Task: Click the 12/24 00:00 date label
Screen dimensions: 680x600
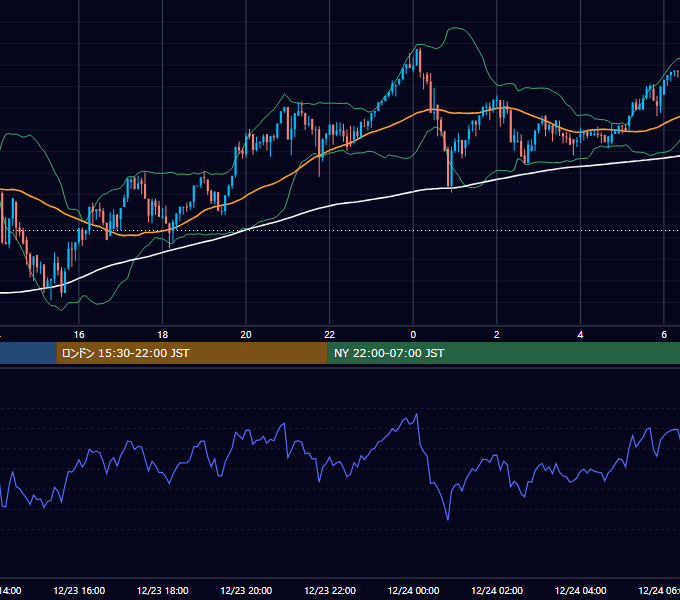Action: (413, 590)
